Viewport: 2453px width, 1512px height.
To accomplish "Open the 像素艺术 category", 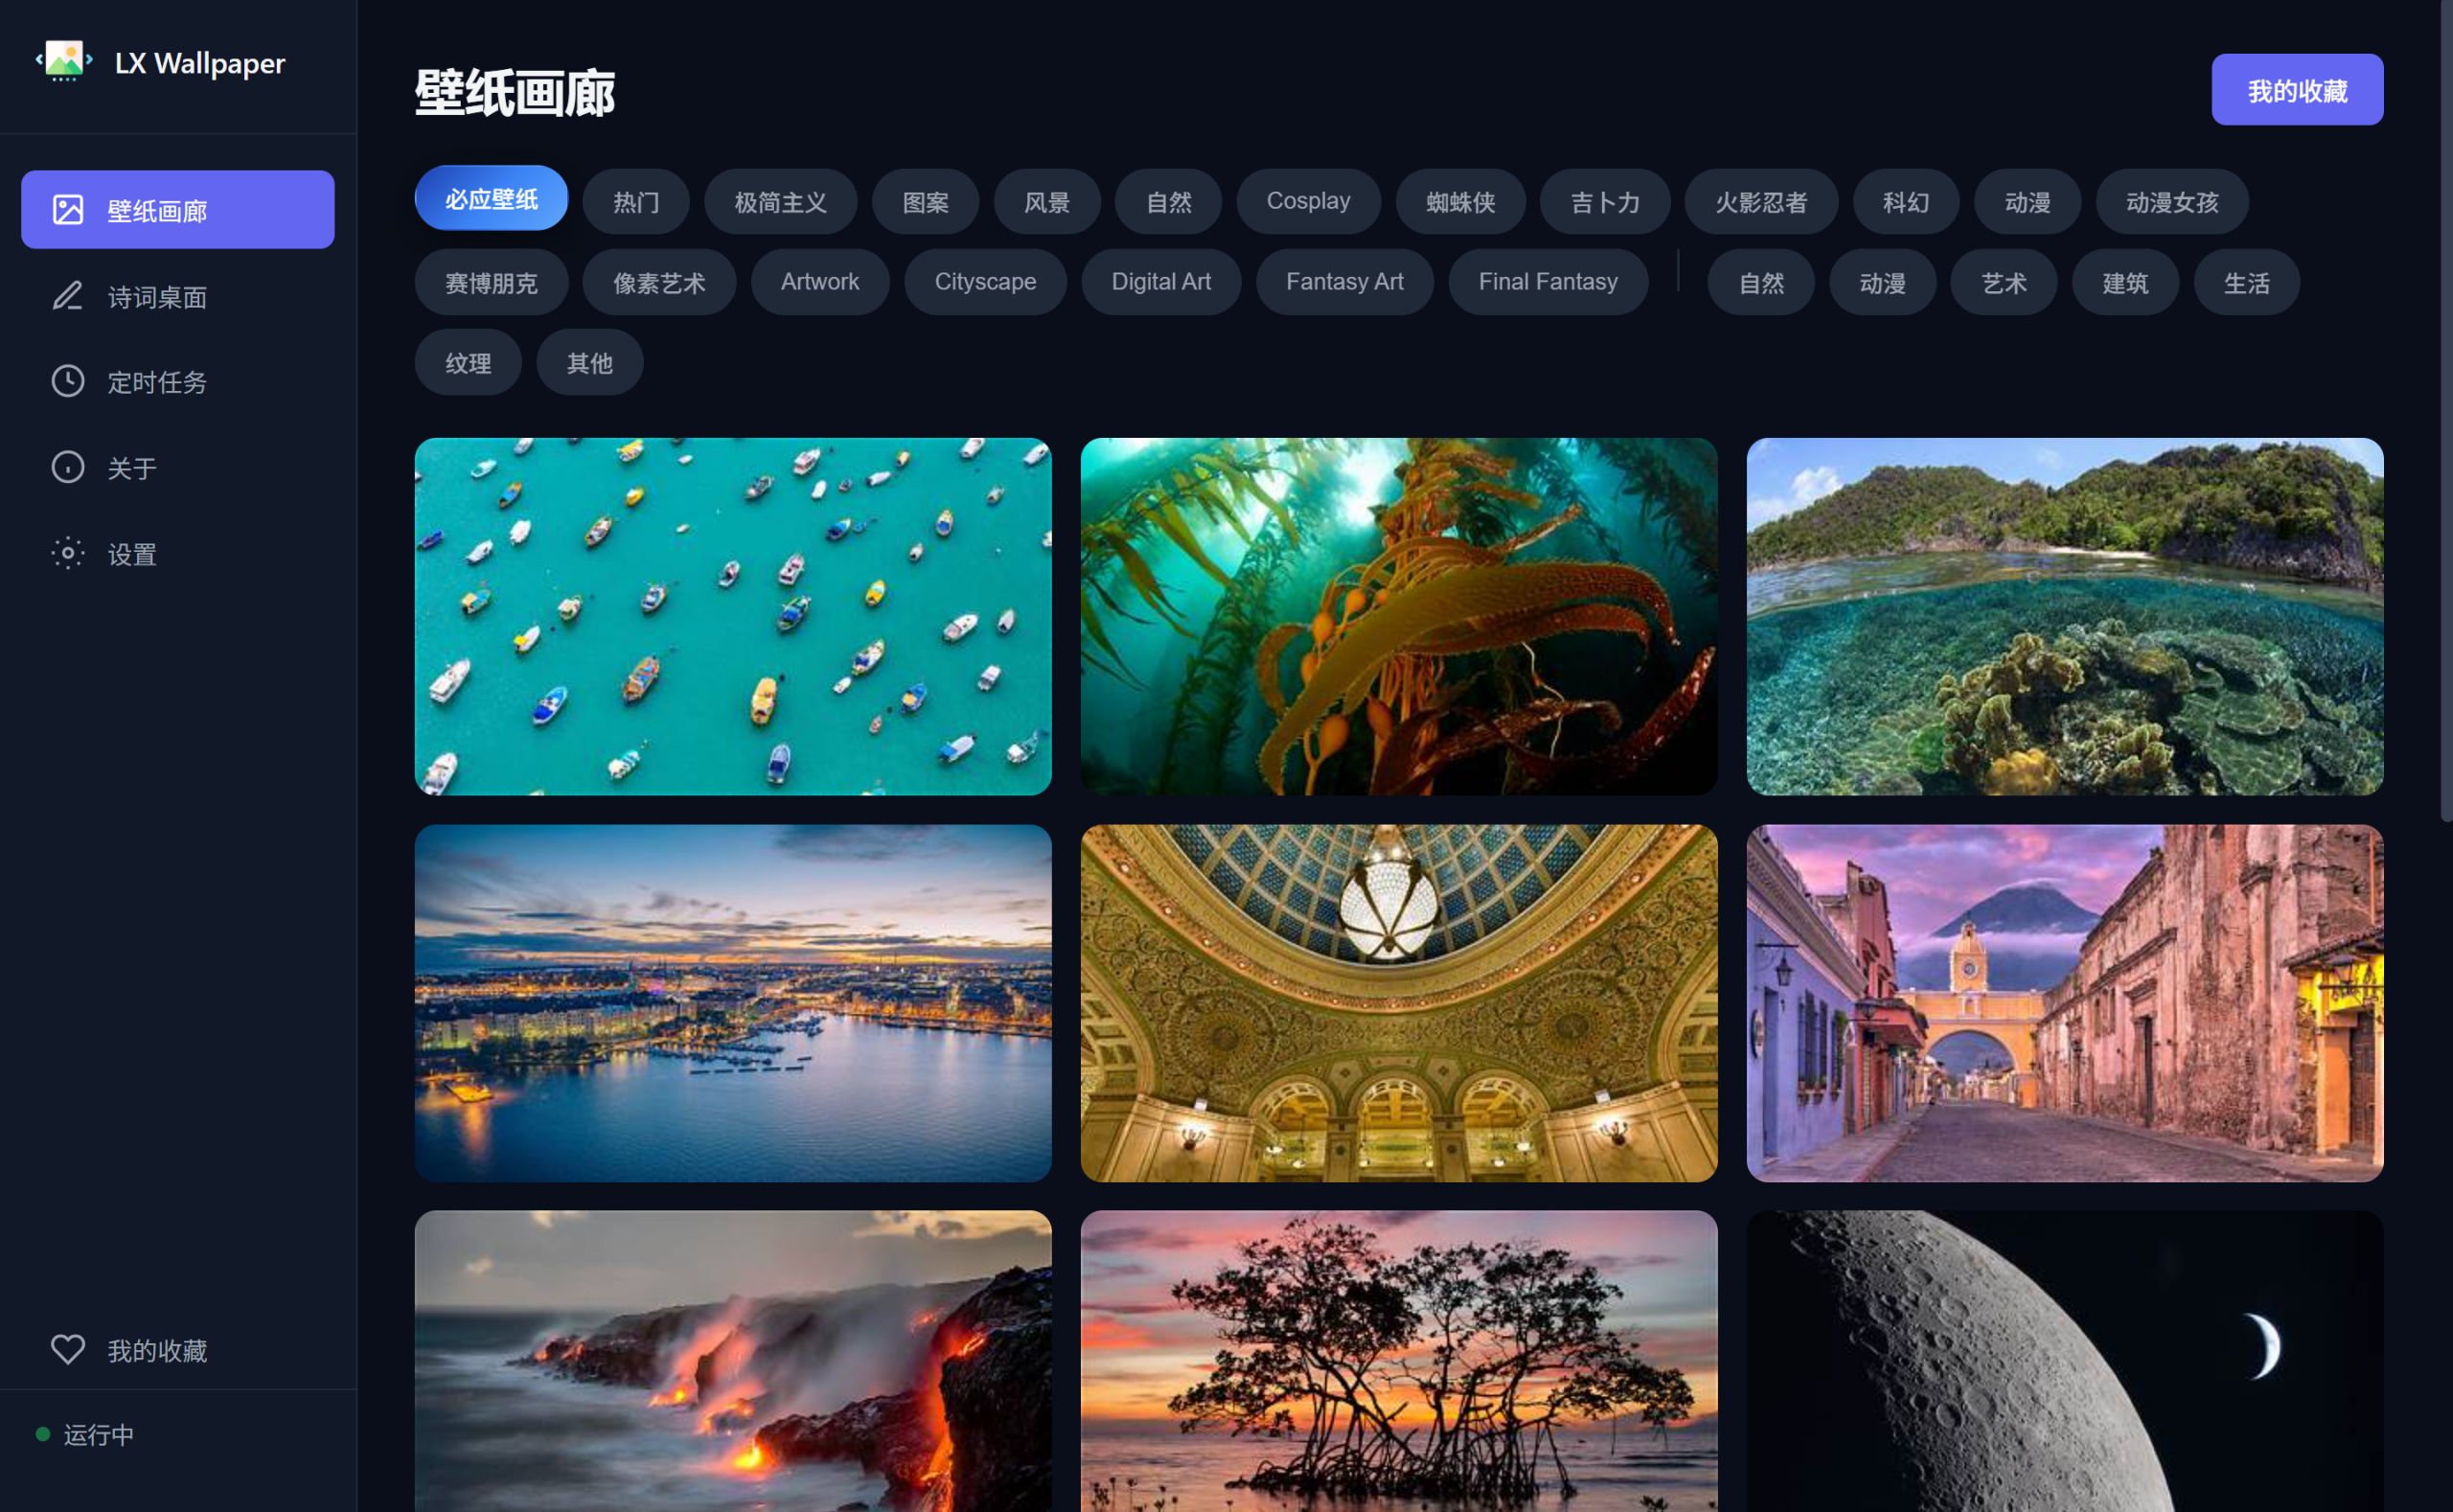I will pyautogui.click(x=659, y=282).
